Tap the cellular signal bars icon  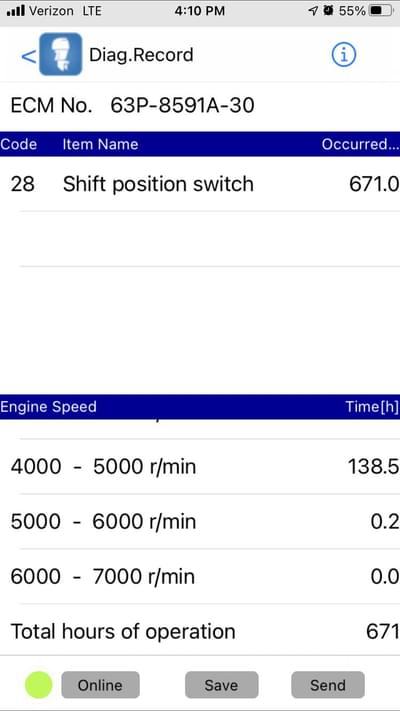pyautogui.click(x=16, y=11)
